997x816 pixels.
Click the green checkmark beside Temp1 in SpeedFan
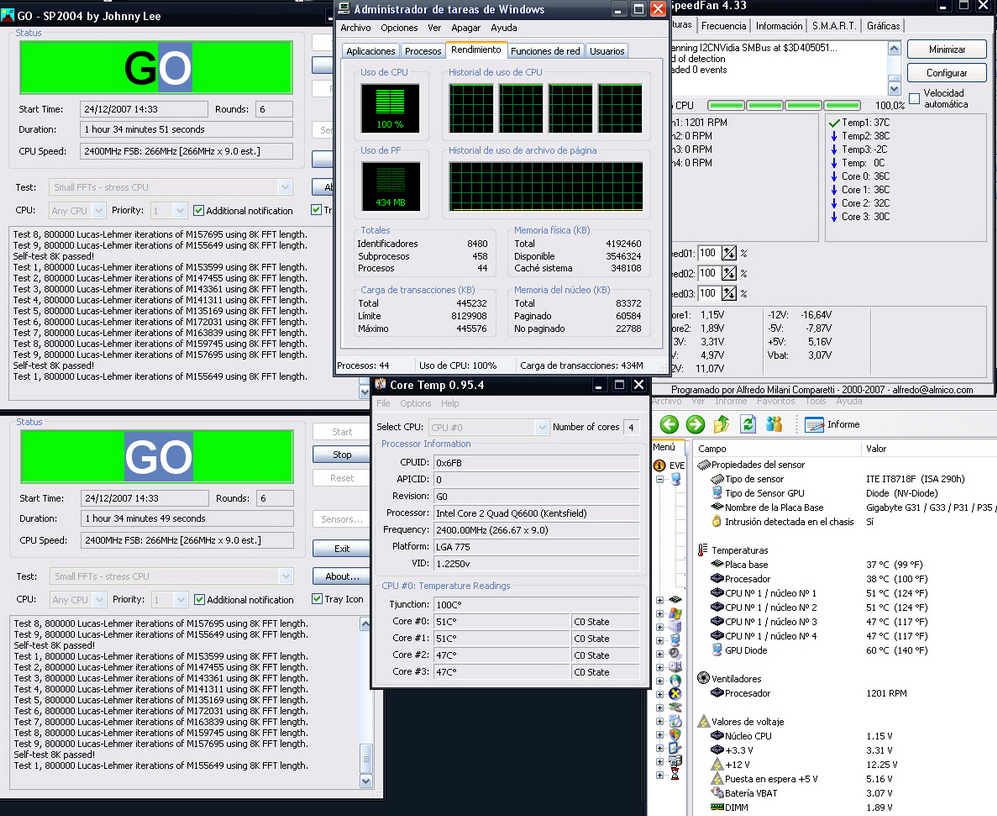point(834,122)
